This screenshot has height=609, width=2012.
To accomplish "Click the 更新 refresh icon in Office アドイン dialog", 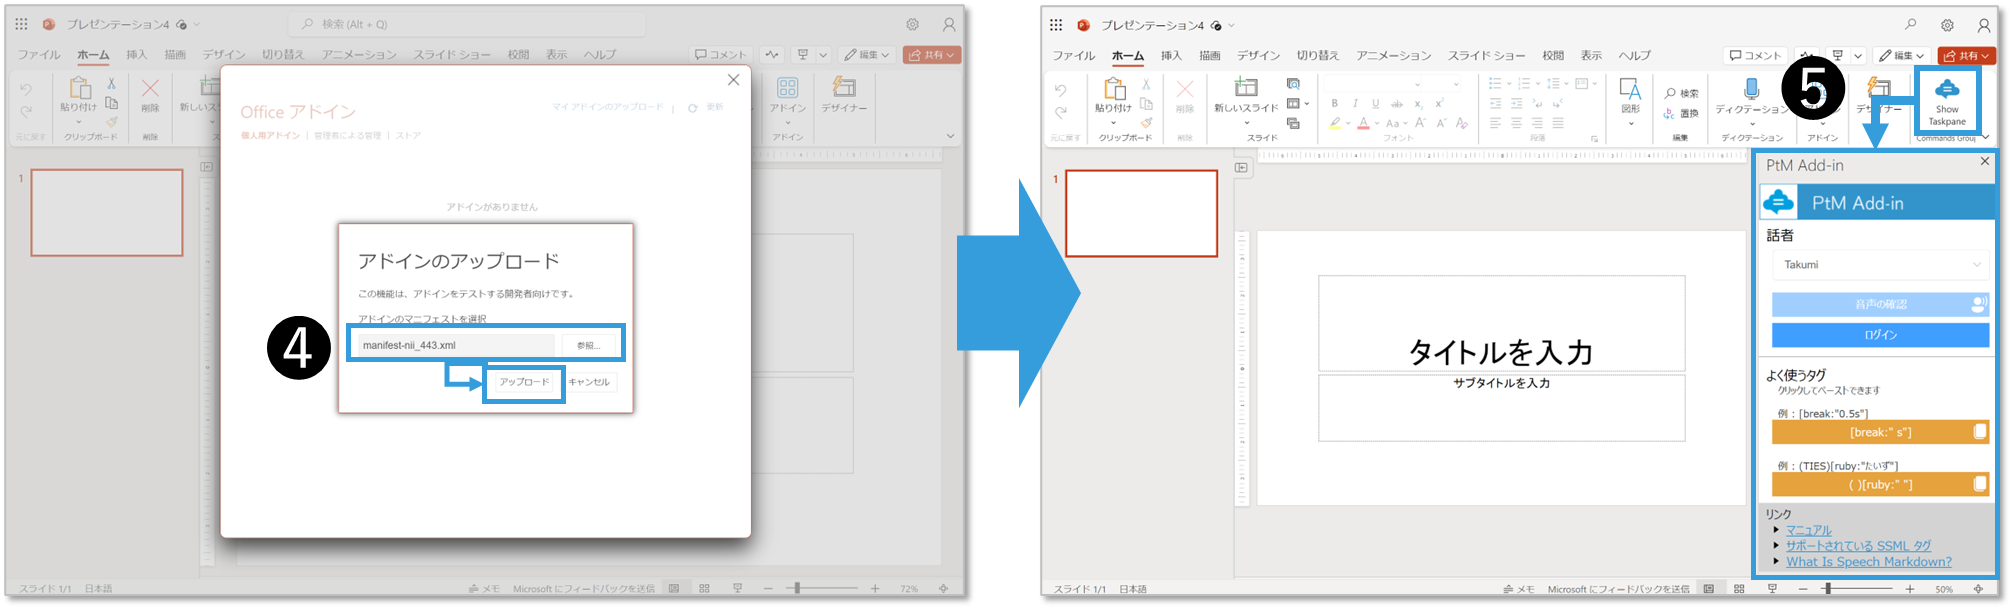I will (x=693, y=107).
